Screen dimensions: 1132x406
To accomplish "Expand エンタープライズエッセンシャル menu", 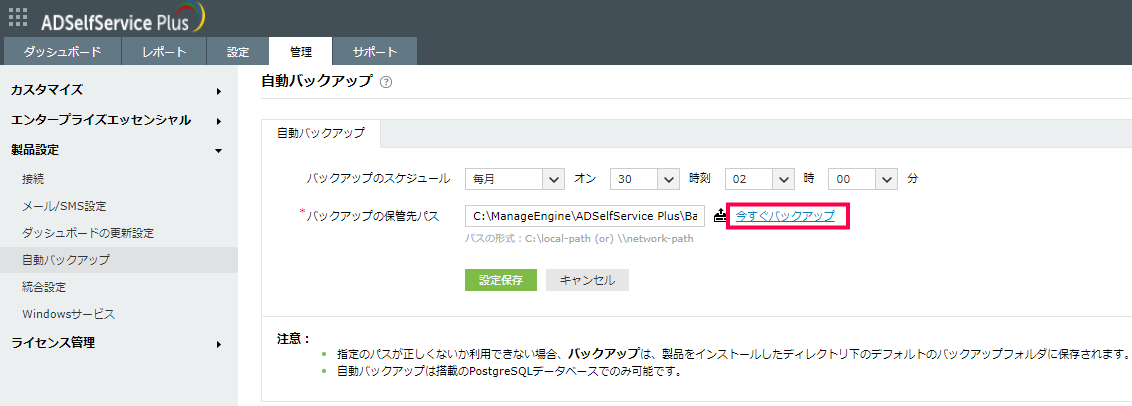I will (x=118, y=121).
